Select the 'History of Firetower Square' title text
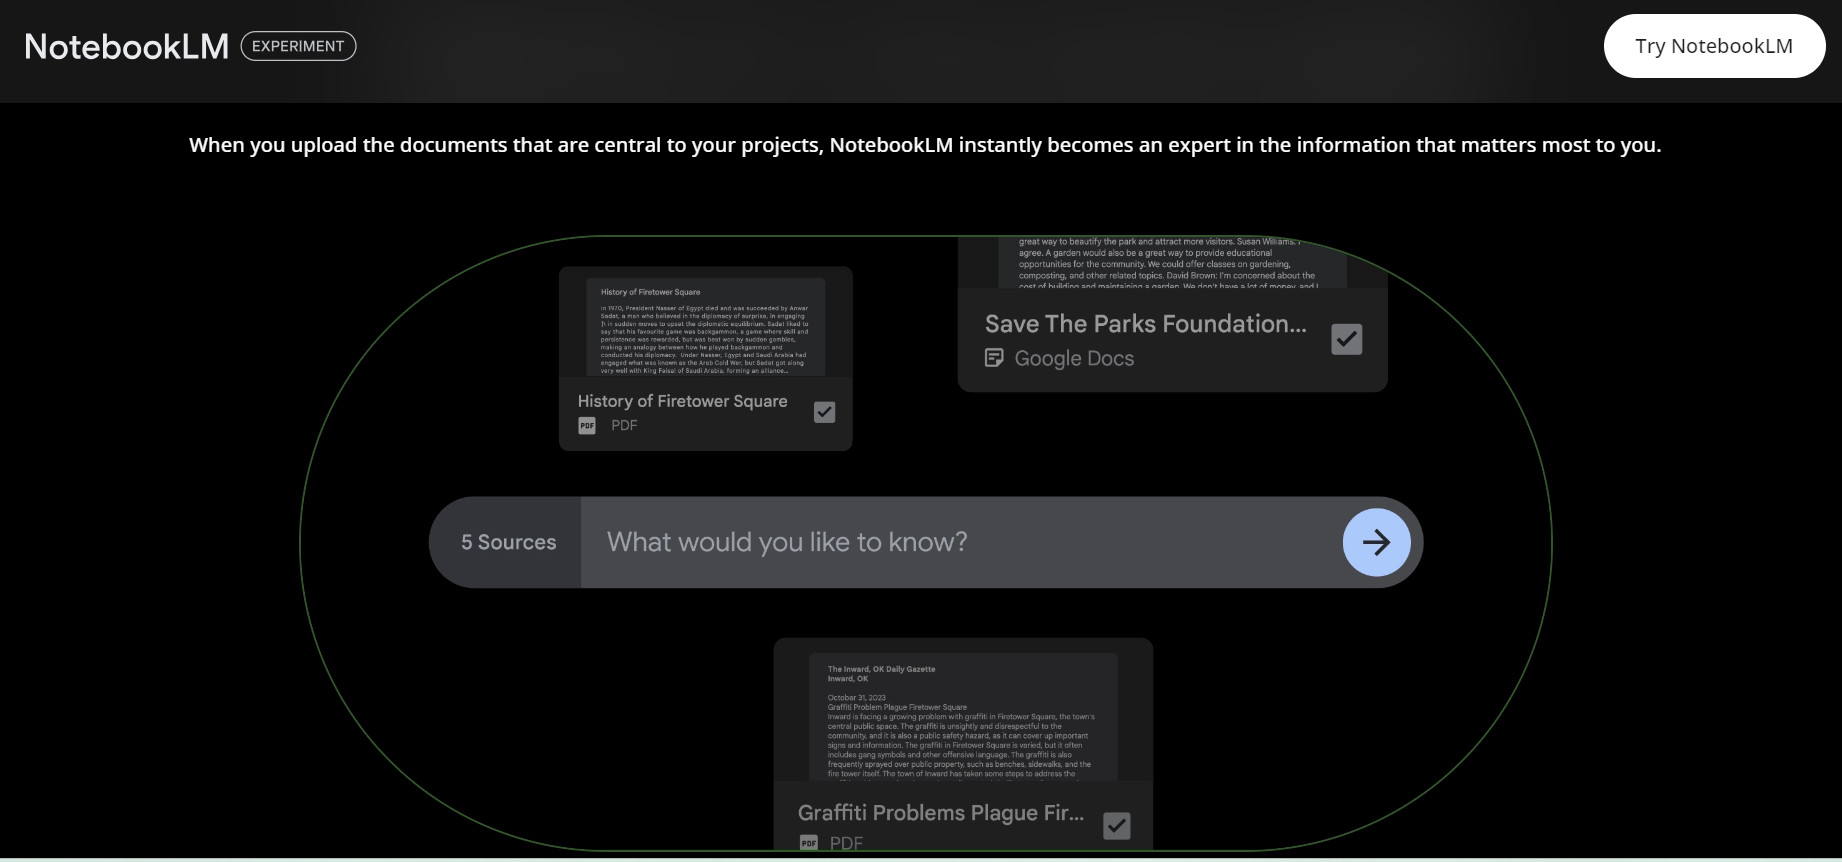This screenshot has width=1842, height=862. (682, 401)
